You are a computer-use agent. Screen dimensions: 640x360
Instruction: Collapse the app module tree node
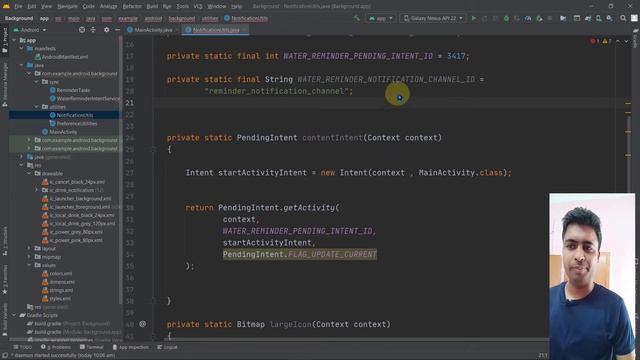(x=14, y=40)
